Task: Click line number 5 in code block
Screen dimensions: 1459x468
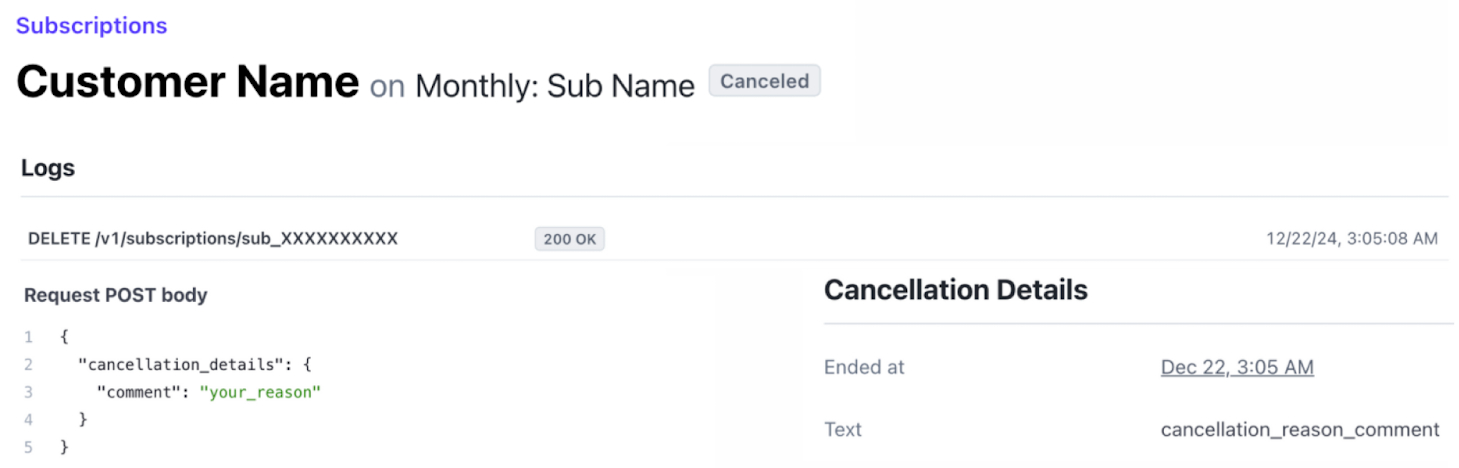Action: [29, 447]
